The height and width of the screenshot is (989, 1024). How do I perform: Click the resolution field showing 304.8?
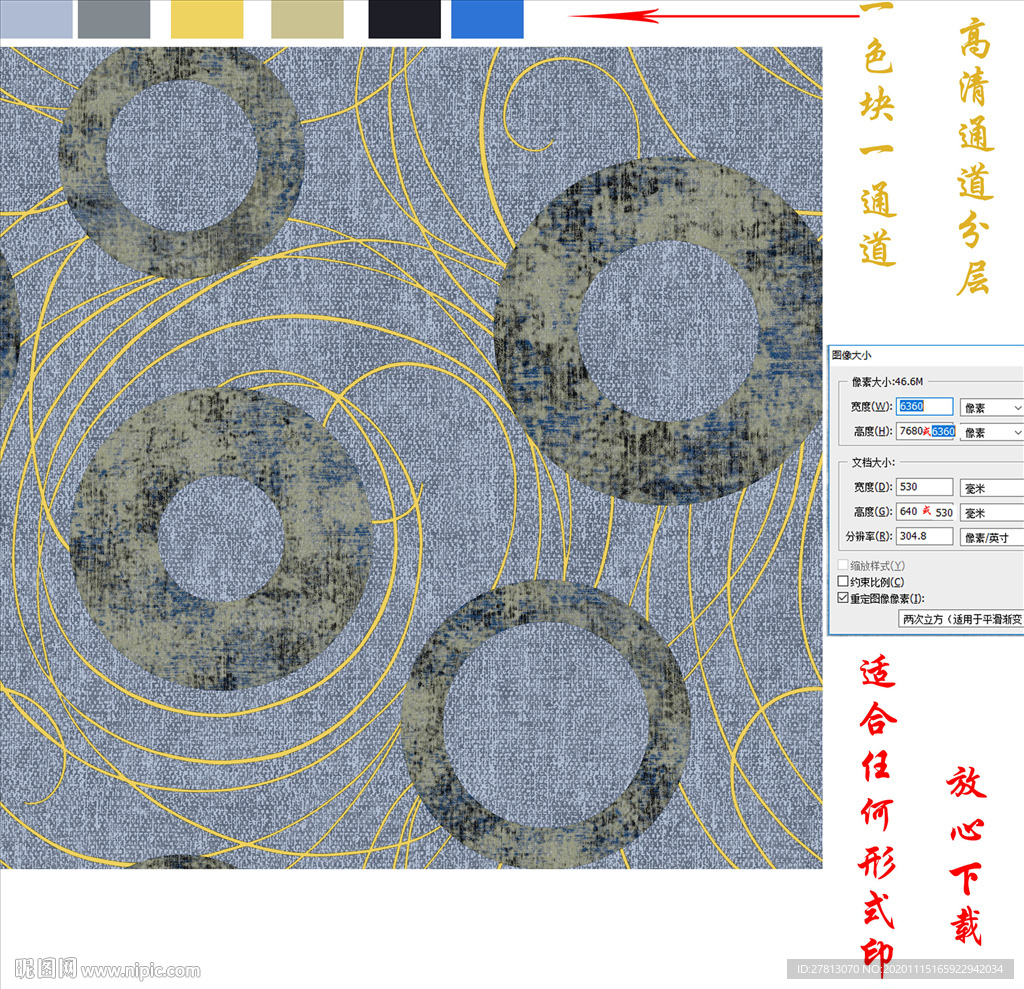[x=925, y=537]
